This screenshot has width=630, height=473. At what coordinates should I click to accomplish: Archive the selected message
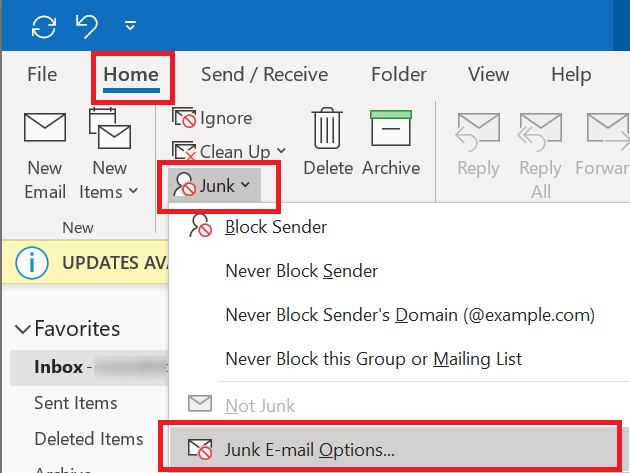391,143
